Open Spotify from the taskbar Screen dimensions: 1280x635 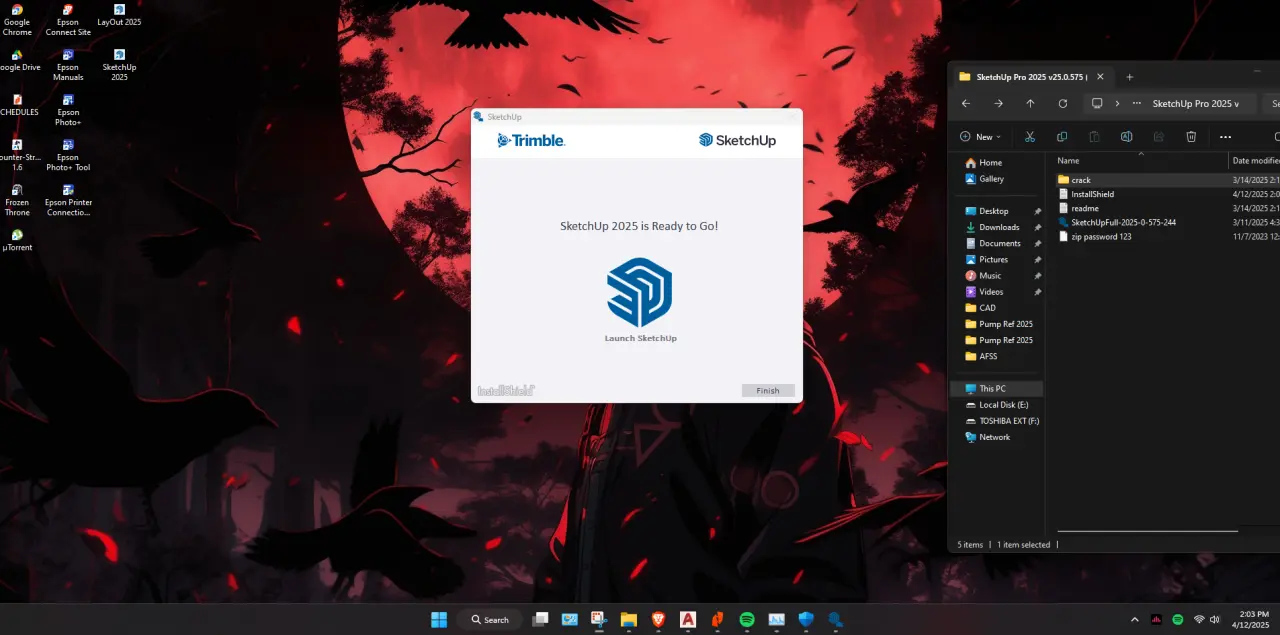click(x=747, y=620)
